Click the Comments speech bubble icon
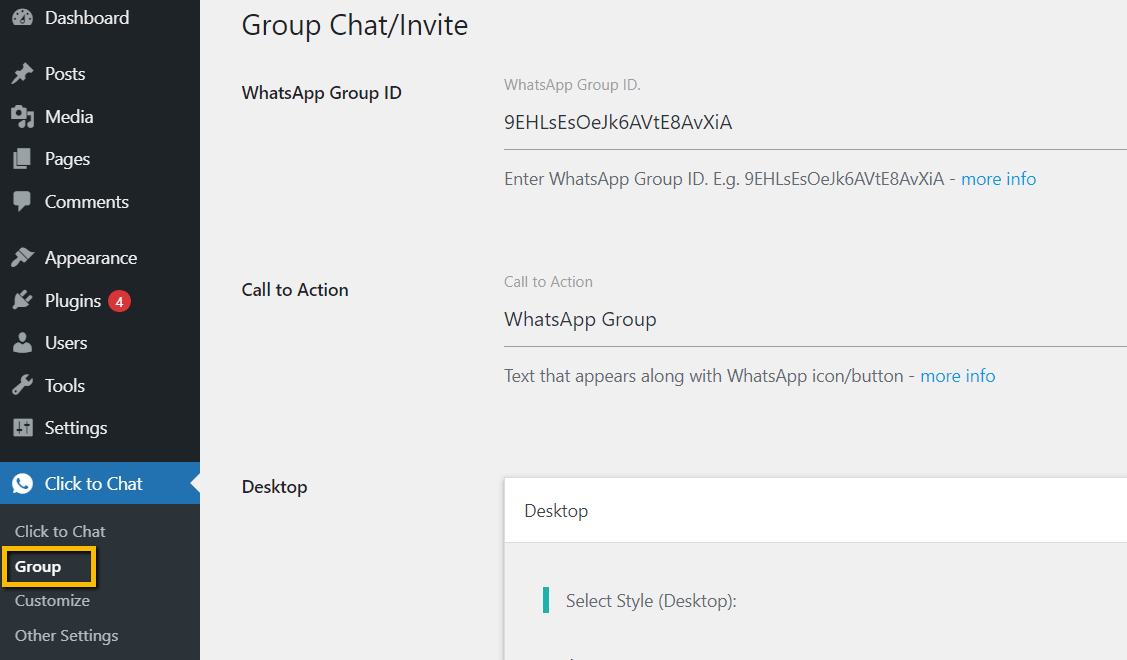Viewport: 1127px width, 660px height. (22, 201)
